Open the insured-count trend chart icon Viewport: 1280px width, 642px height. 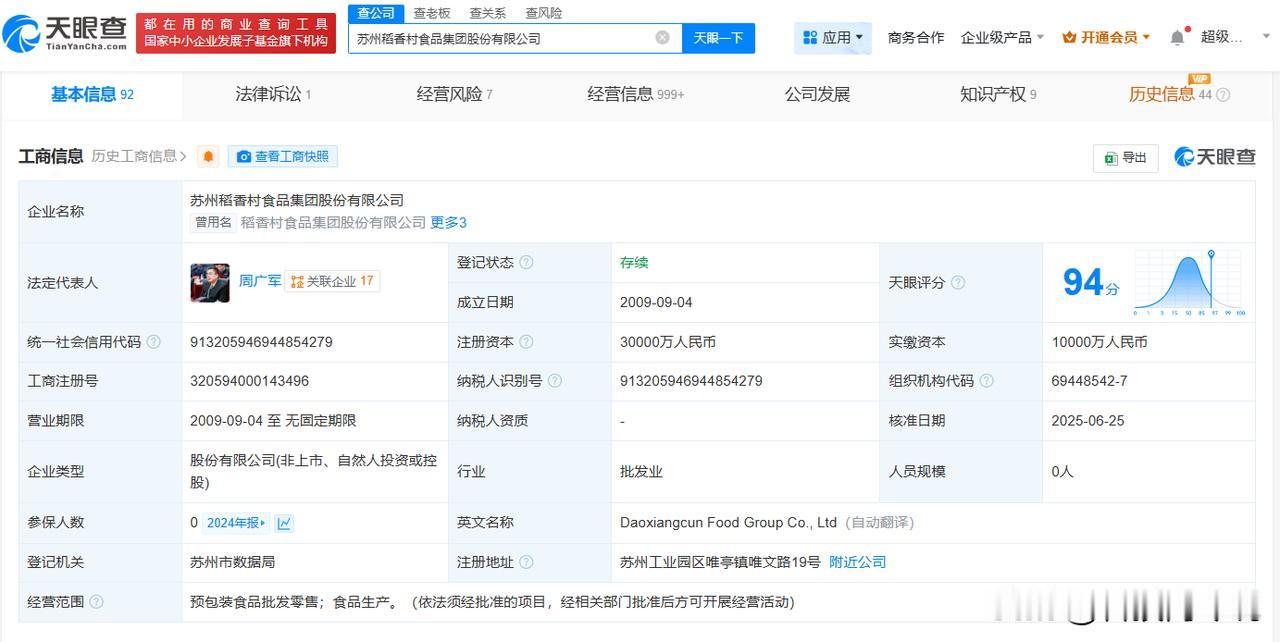(x=284, y=523)
